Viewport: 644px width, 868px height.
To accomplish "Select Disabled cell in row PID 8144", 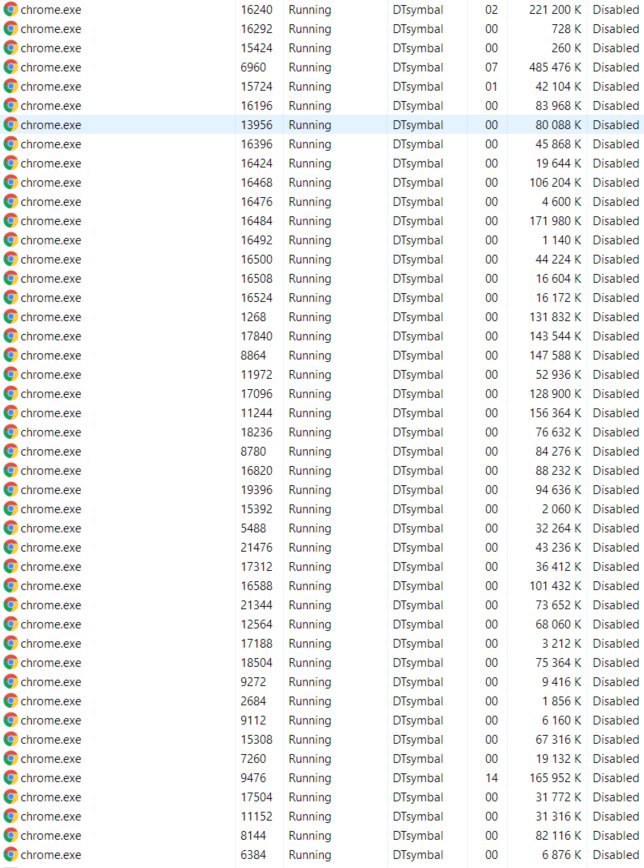I will pyautogui.click(x=616, y=835).
